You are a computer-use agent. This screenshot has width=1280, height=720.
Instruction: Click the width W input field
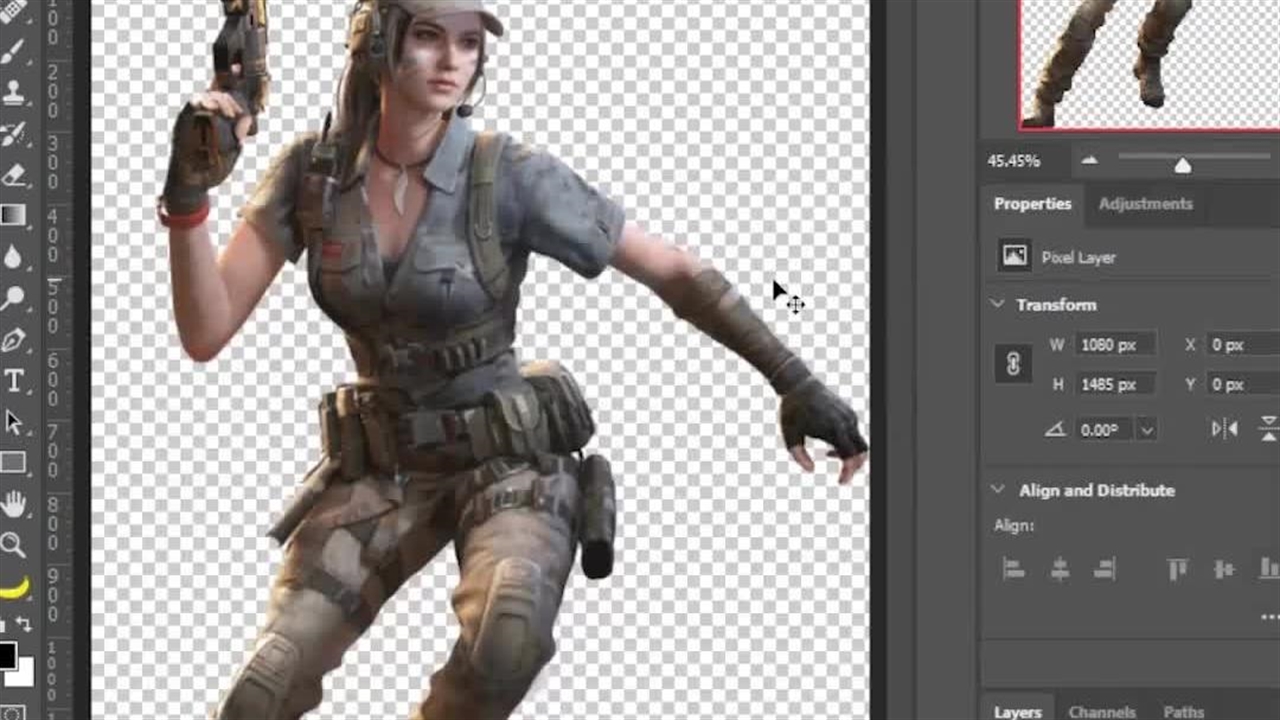click(x=1114, y=345)
